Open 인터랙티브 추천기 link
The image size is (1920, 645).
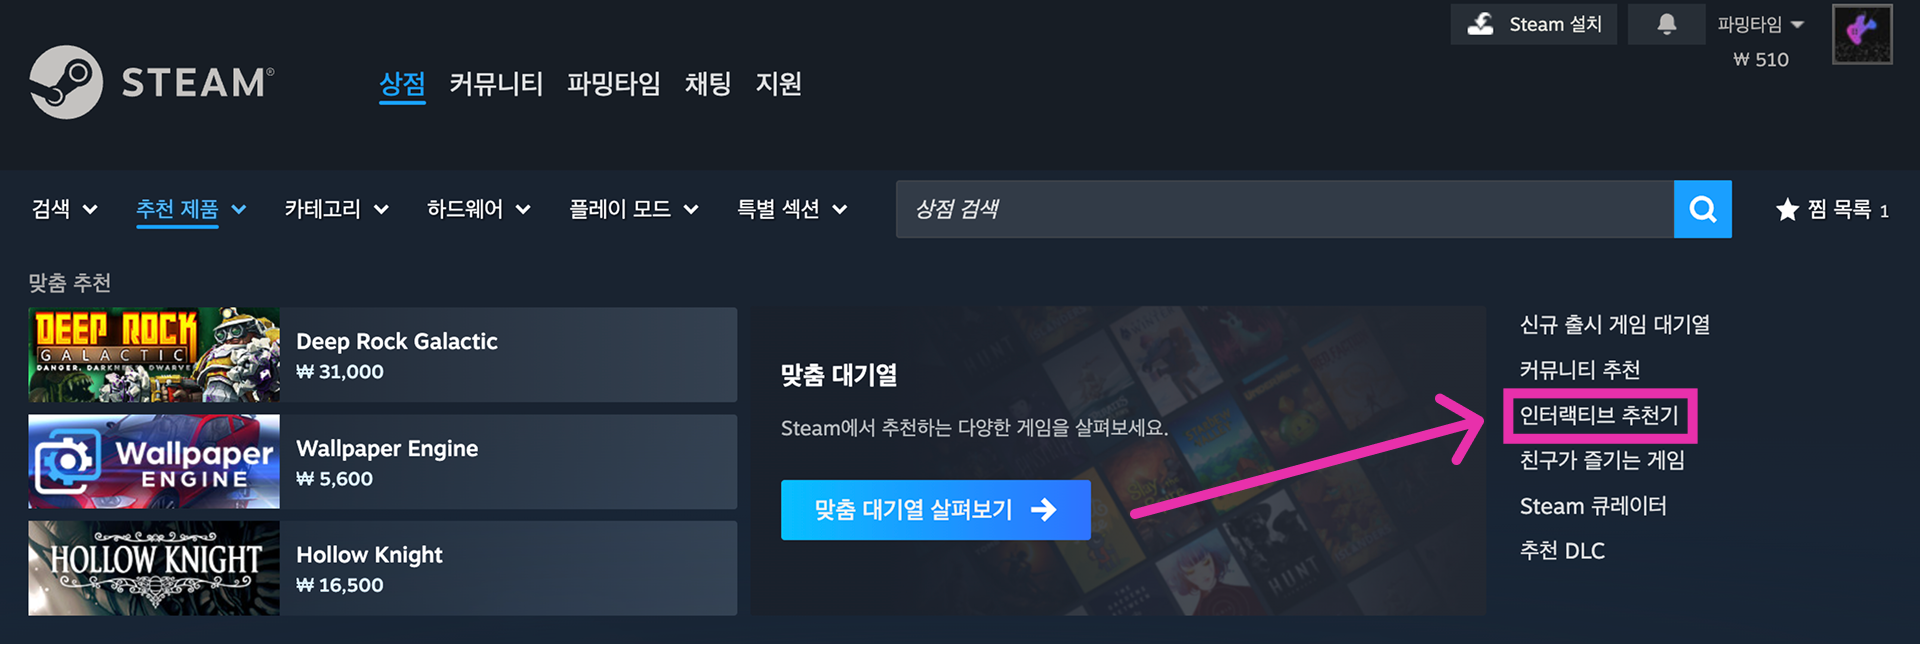coord(1599,415)
